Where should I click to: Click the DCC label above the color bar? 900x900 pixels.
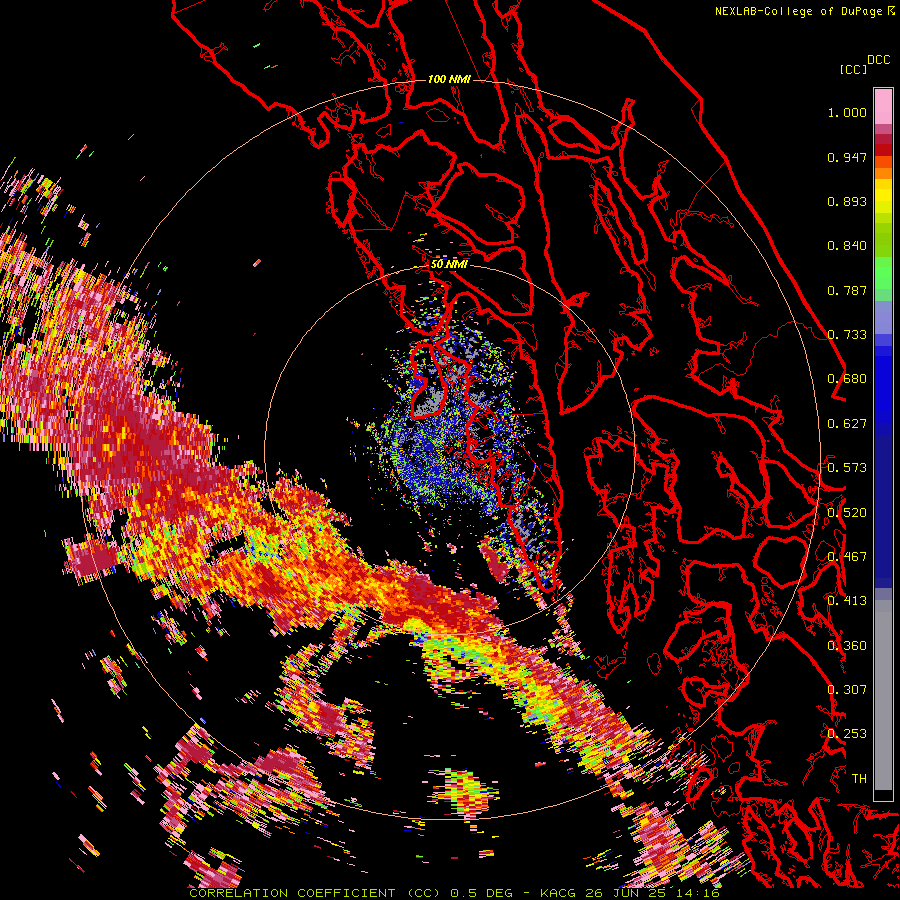pyautogui.click(x=879, y=60)
